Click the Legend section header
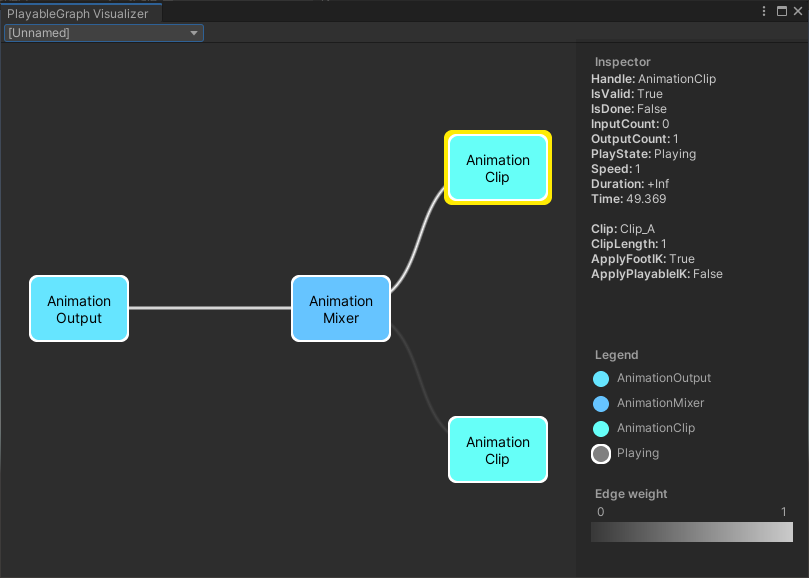 (615, 354)
